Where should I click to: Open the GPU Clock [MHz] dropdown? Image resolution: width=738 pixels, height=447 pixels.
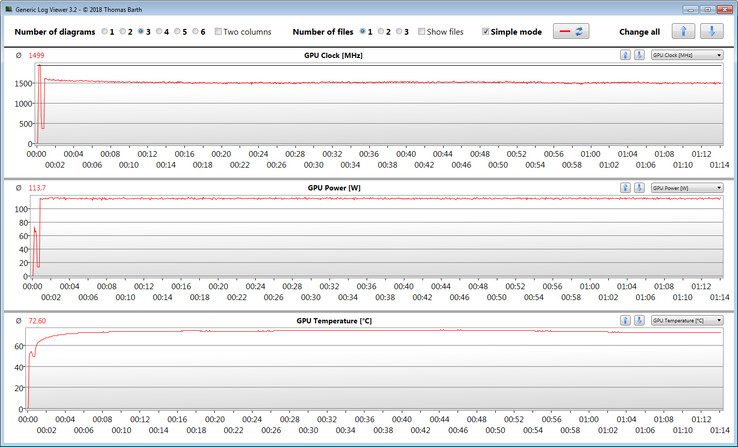point(686,55)
